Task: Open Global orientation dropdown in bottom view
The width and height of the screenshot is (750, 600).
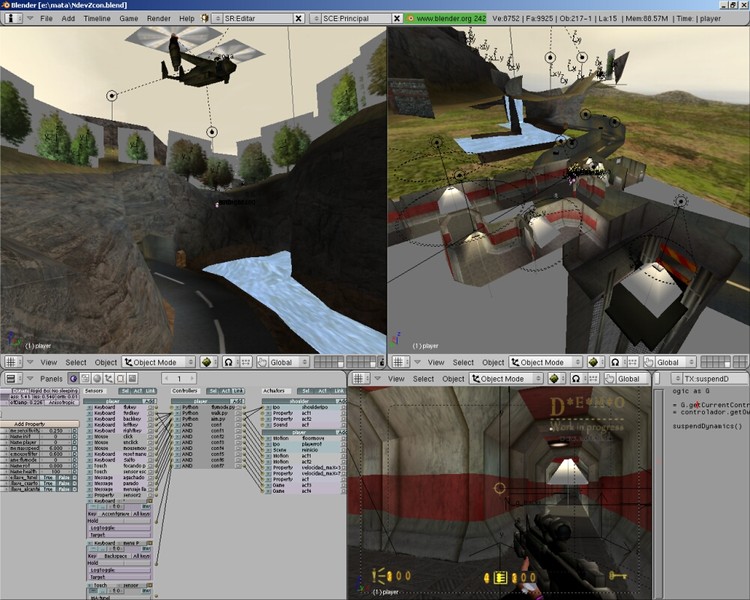Action: point(633,378)
